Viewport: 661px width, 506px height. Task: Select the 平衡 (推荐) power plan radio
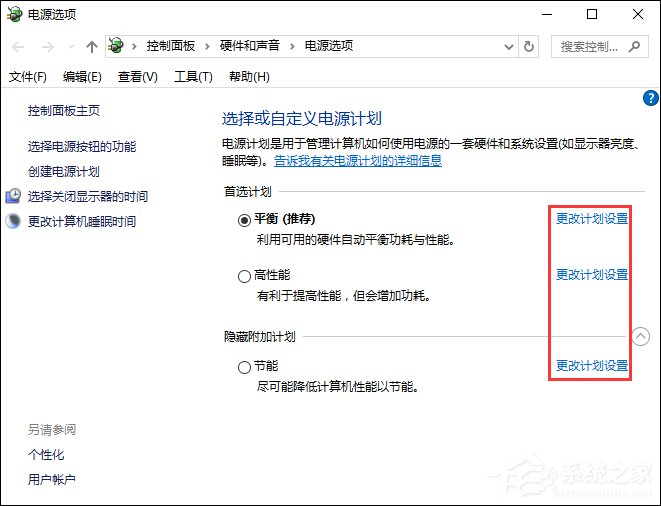245,220
